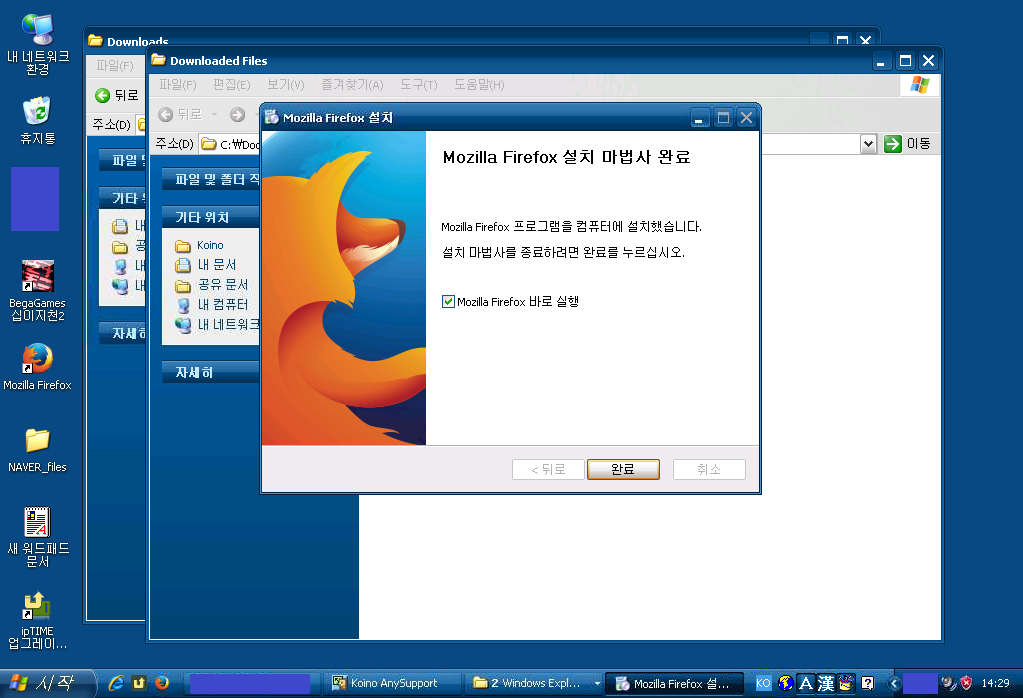Image resolution: width=1023 pixels, height=698 pixels.
Task: Open 파일(F) menu in Downloads window
Action: (x=115, y=66)
